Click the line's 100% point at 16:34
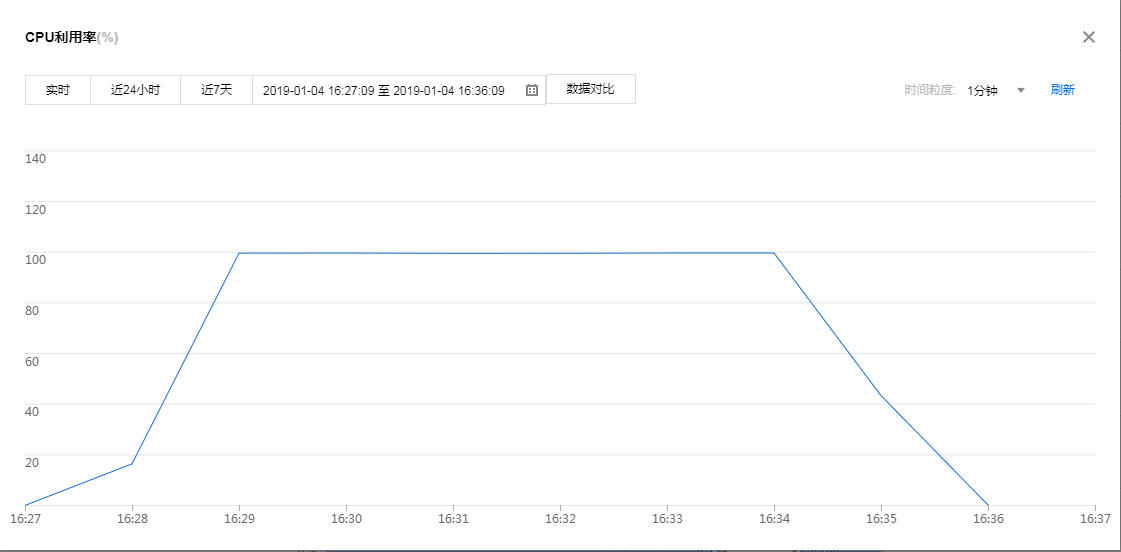This screenshot has height=552, width=1121. 774,253
